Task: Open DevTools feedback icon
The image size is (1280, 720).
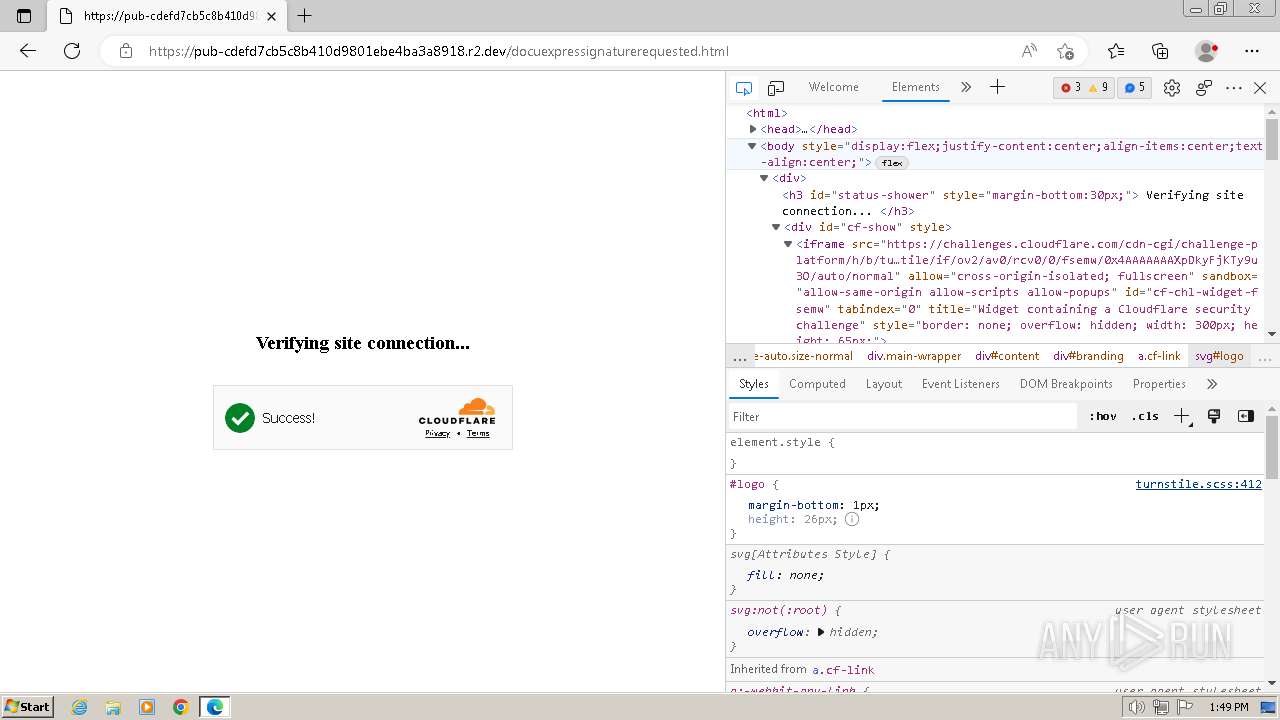Action: pyautogui.click(x=1204, y=88)
